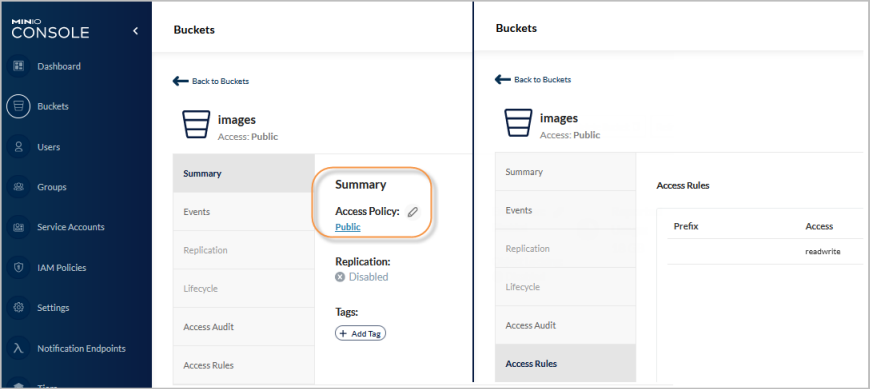Switch to Access Audit tab in left panel
Viewport: 870px width, 389px height.
[x=244, y=327]
